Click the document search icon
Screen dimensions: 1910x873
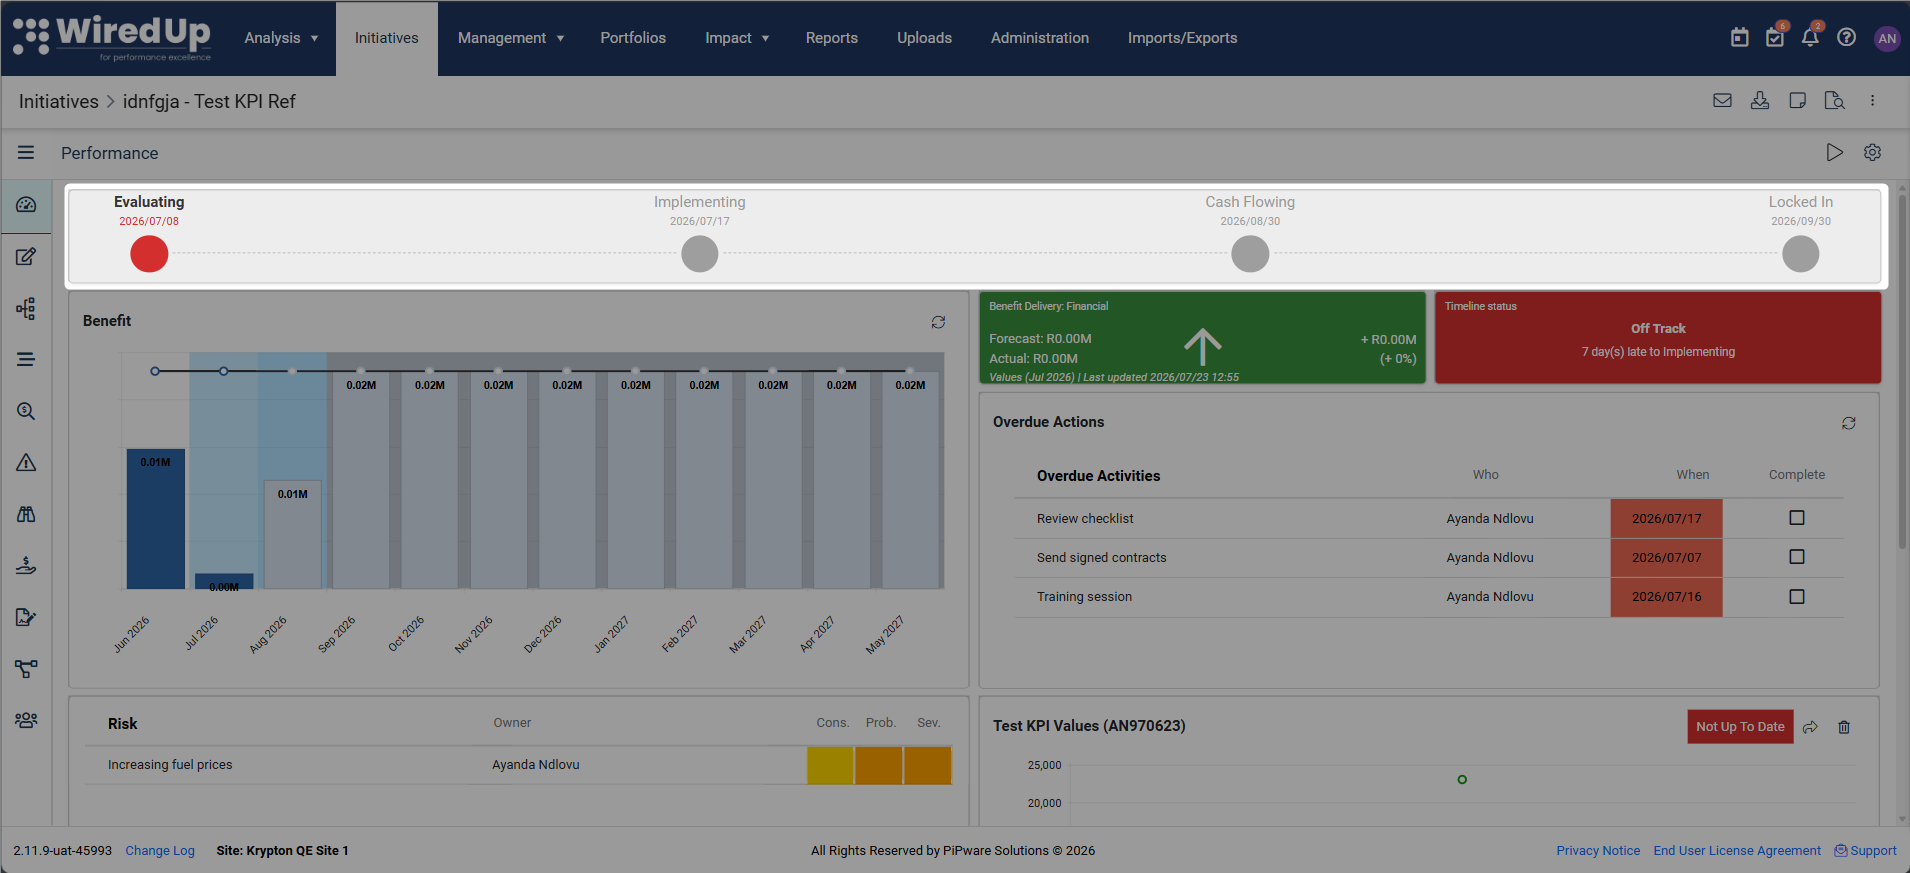(x=1834, y=100)
